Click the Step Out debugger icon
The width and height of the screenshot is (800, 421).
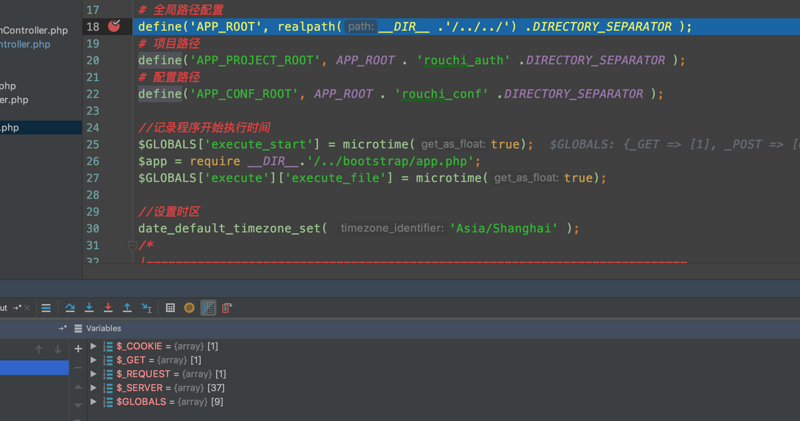click(x=127, y=308)
